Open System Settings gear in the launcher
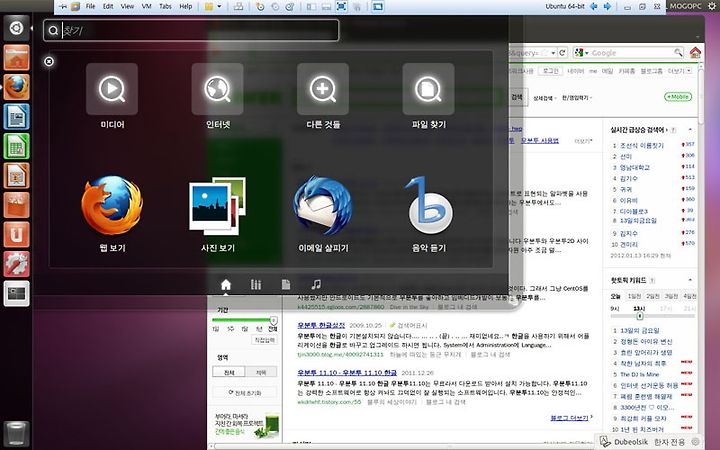The height and width of the screenshot is (450, 720). pyautogui.click(x=17, y=264)
